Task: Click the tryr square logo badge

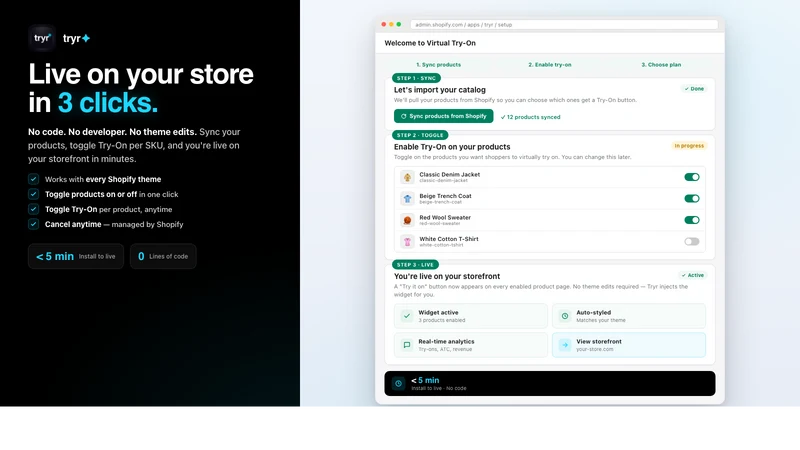Action: 42,38
